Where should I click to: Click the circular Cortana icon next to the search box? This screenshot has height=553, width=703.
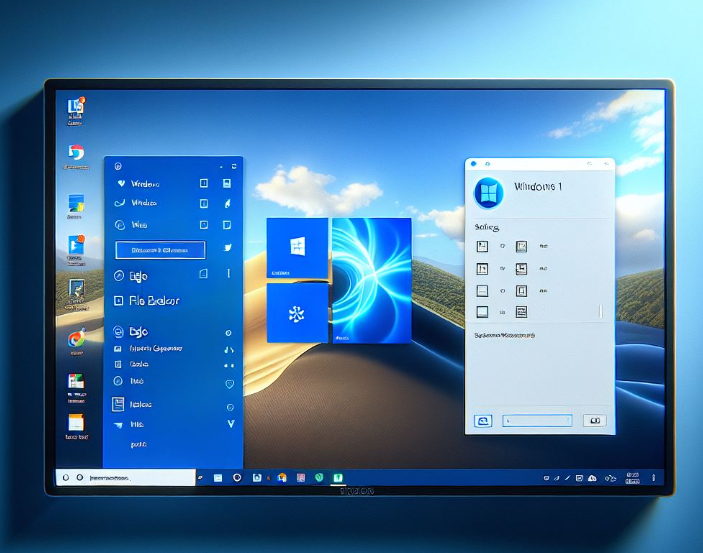pos(237,478)
